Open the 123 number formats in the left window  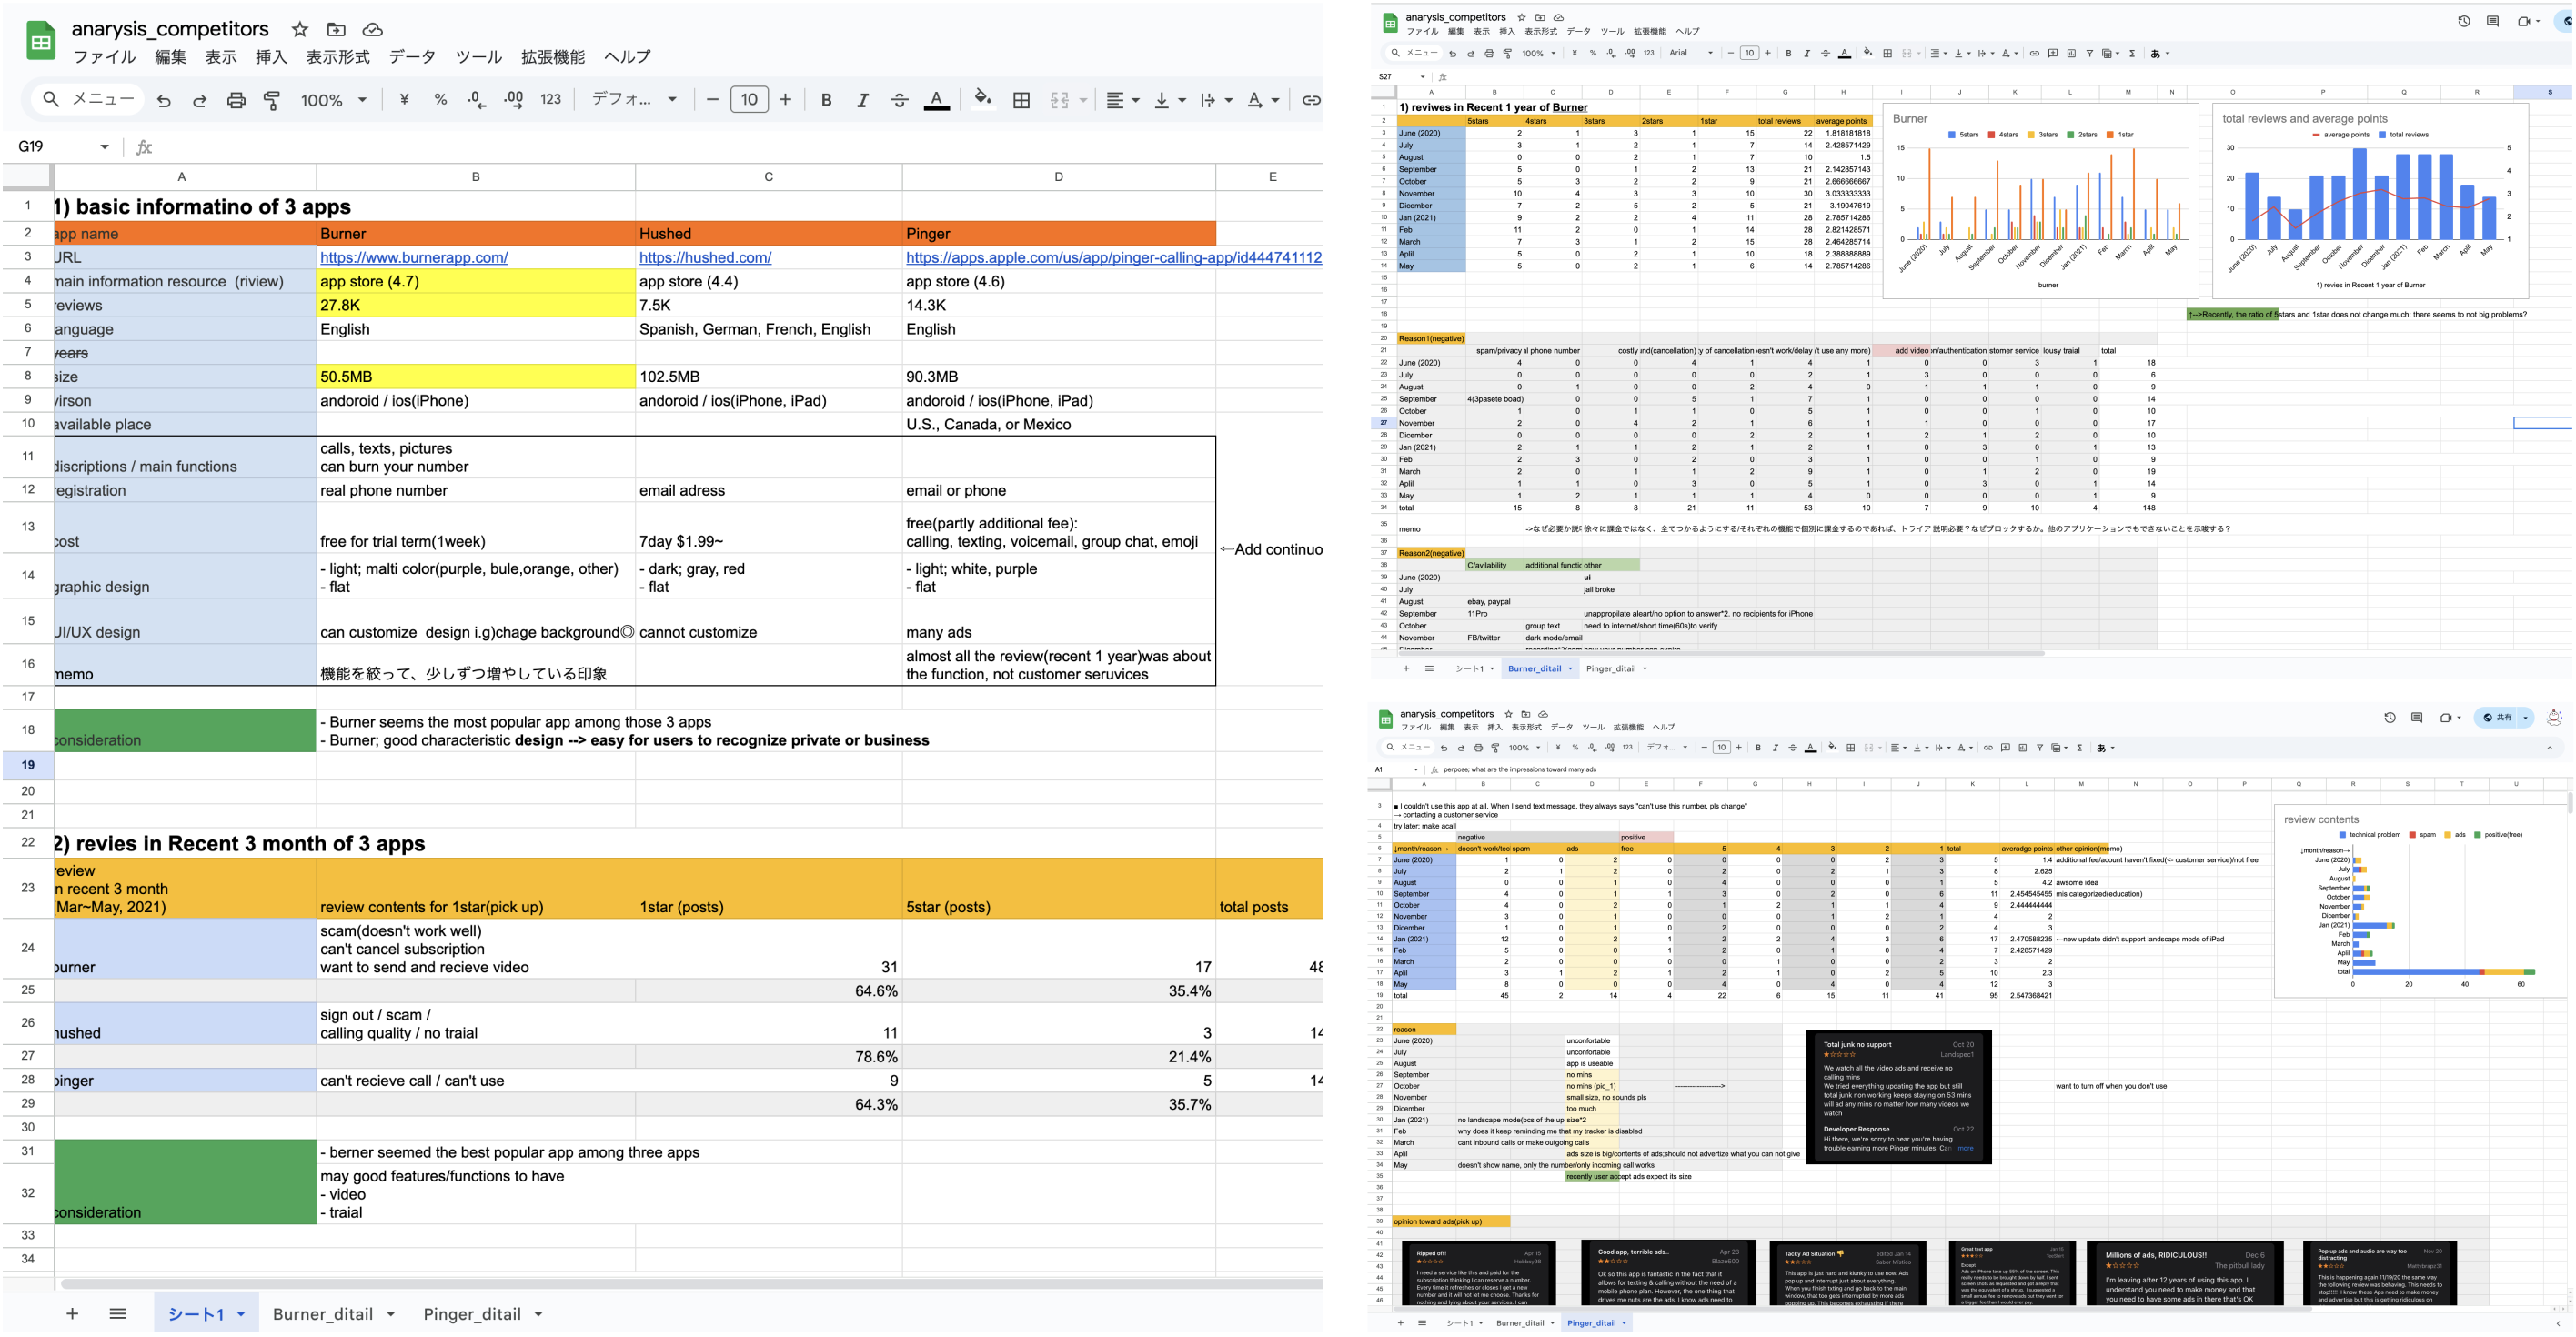551,100
